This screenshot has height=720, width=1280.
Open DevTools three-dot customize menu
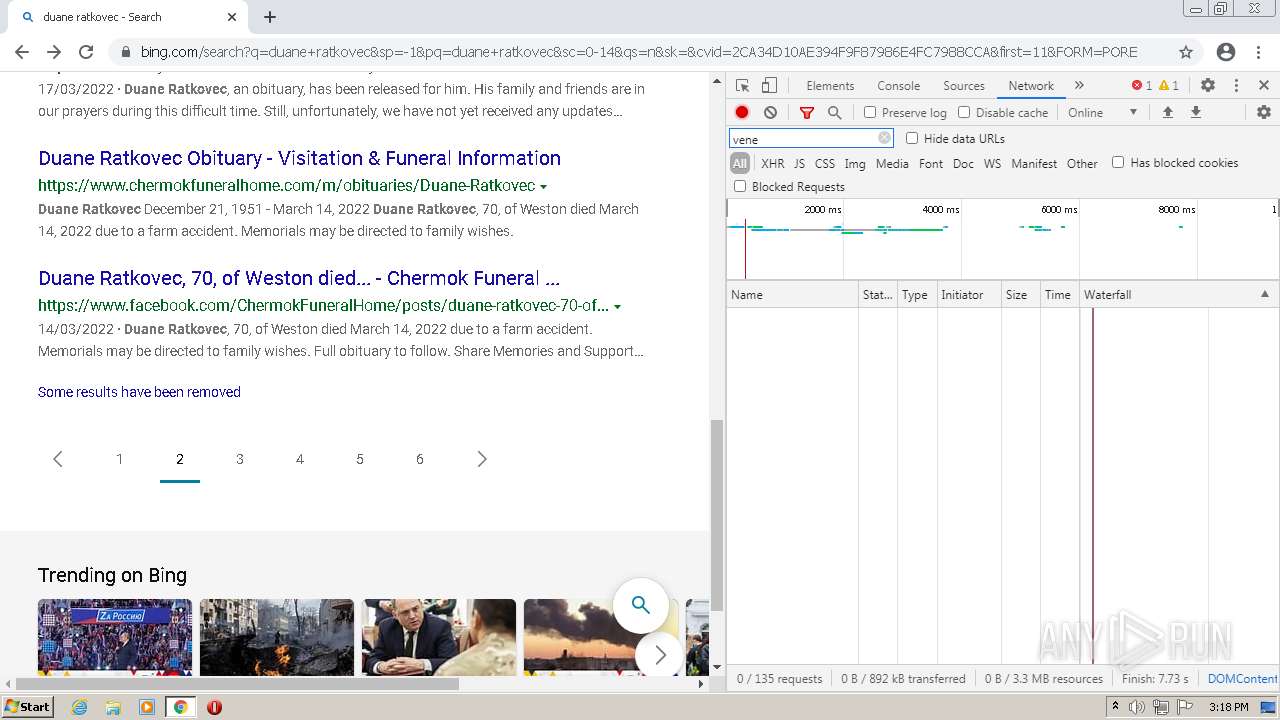(1236, 86)
